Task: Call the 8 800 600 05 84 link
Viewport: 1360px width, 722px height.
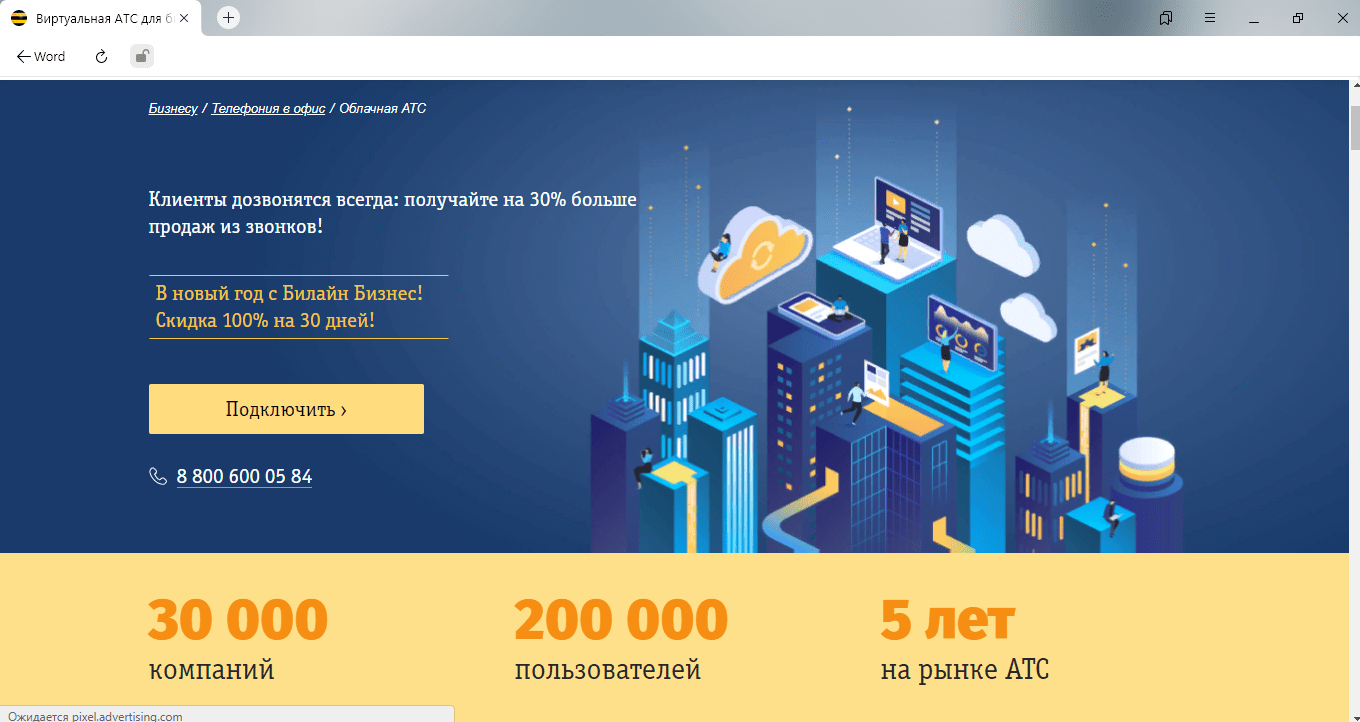Action: 244,477
